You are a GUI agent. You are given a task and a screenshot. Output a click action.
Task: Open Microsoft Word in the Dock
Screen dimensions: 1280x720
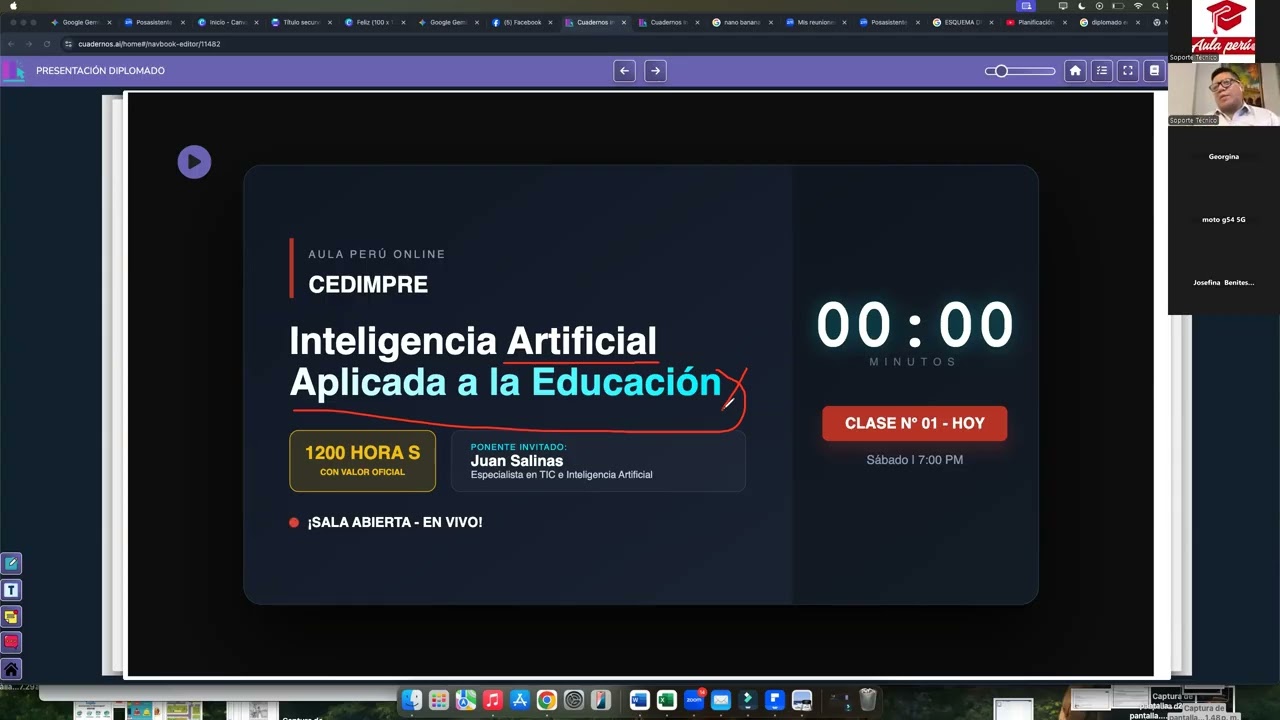click(x=640, y=701)
